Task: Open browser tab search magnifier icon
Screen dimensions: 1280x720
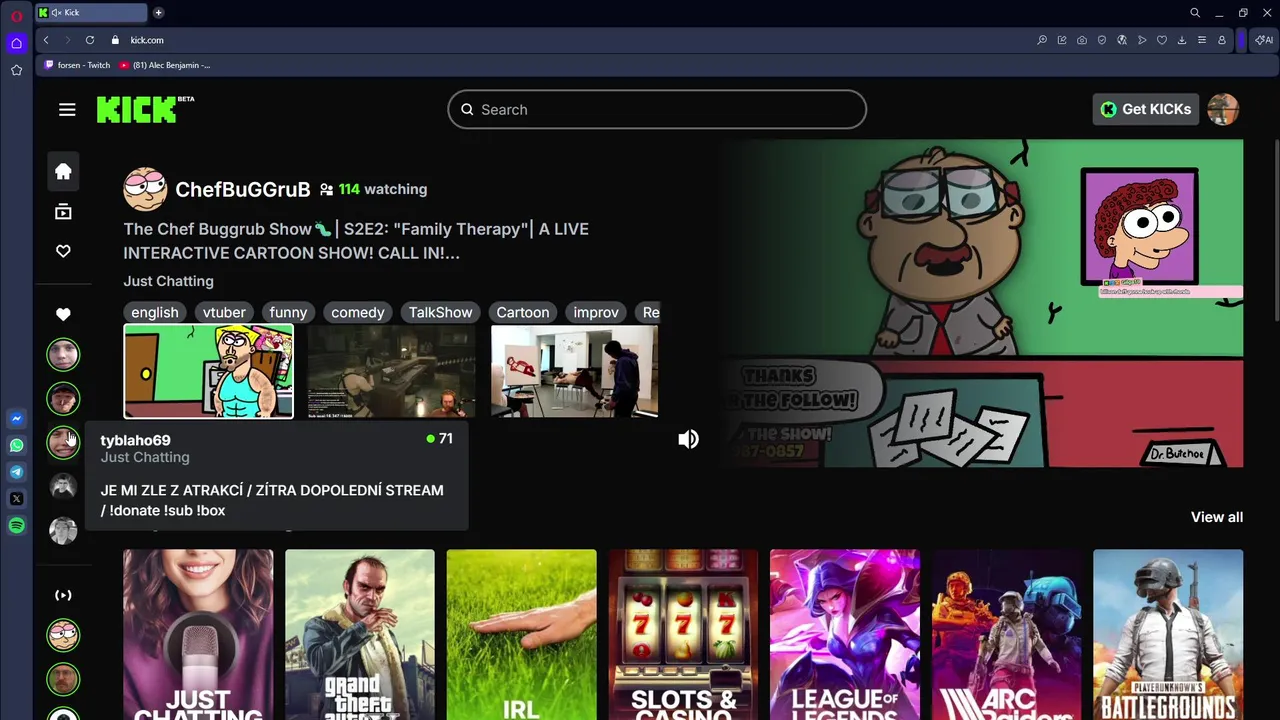Action: (1195, 13)
